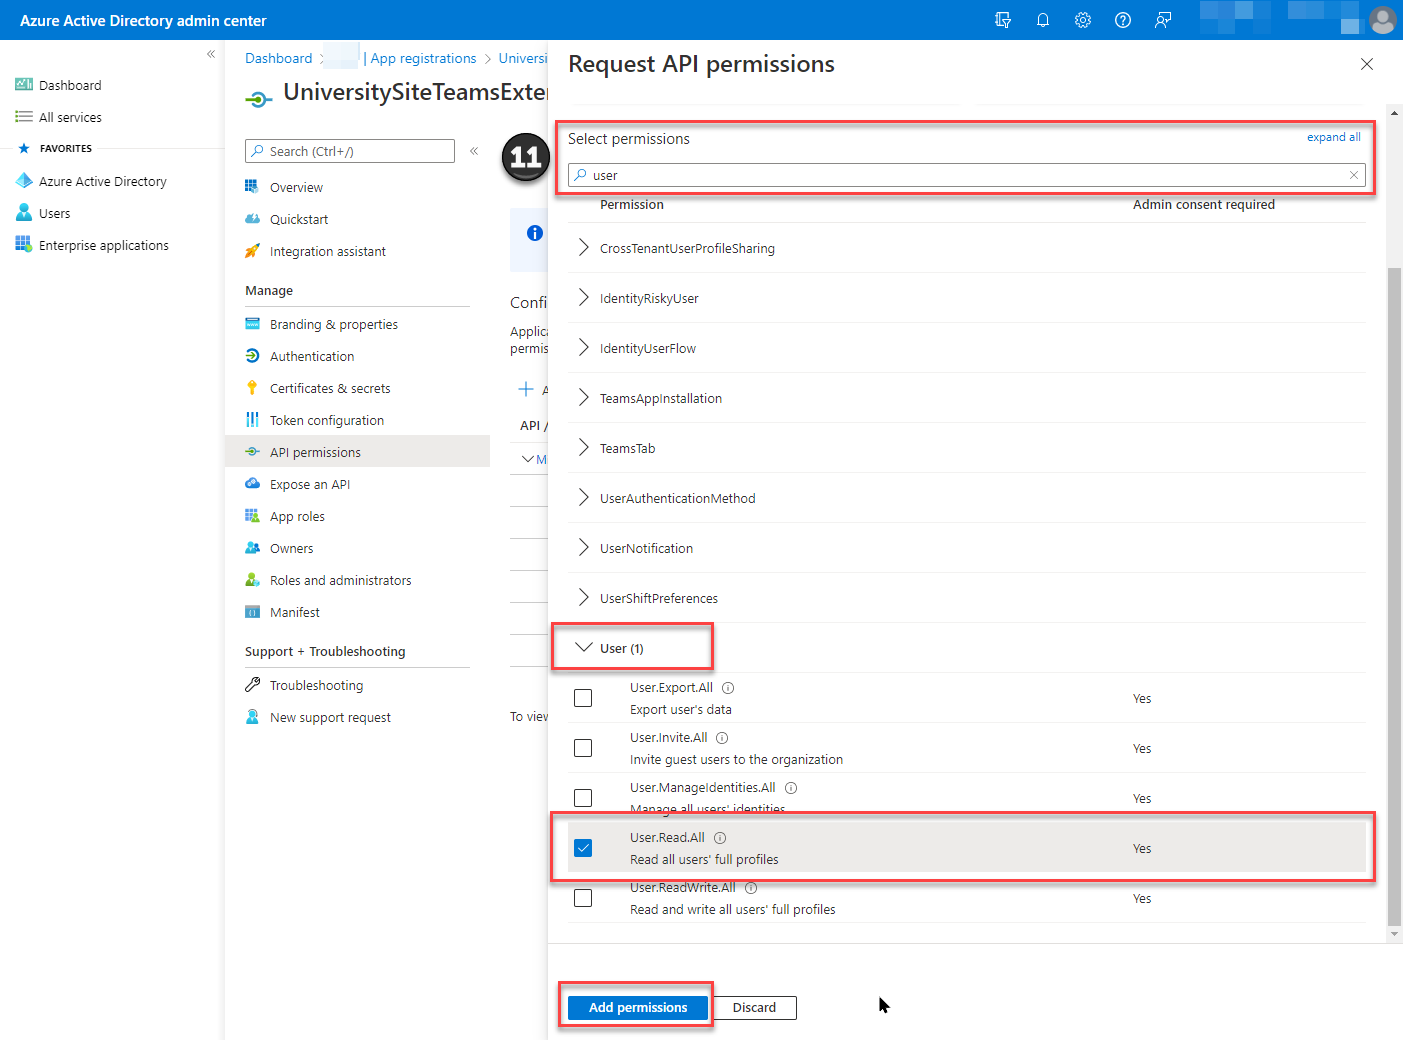Click the expand all link
The width and height of the screenshot is (1403, 1040).
click(x=1333, y=137)
